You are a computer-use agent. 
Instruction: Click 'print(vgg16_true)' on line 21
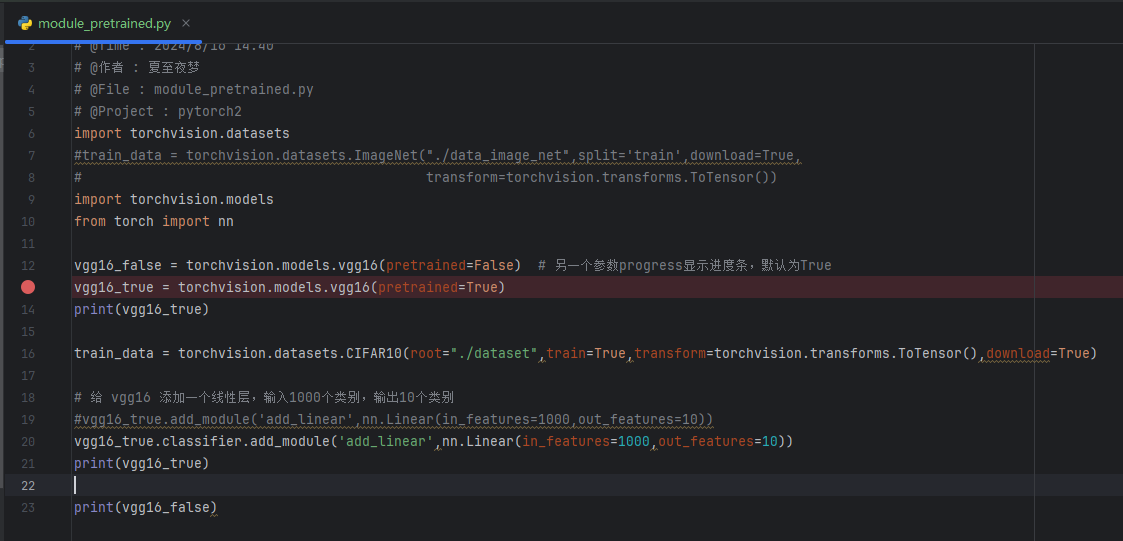click(142, 464)
